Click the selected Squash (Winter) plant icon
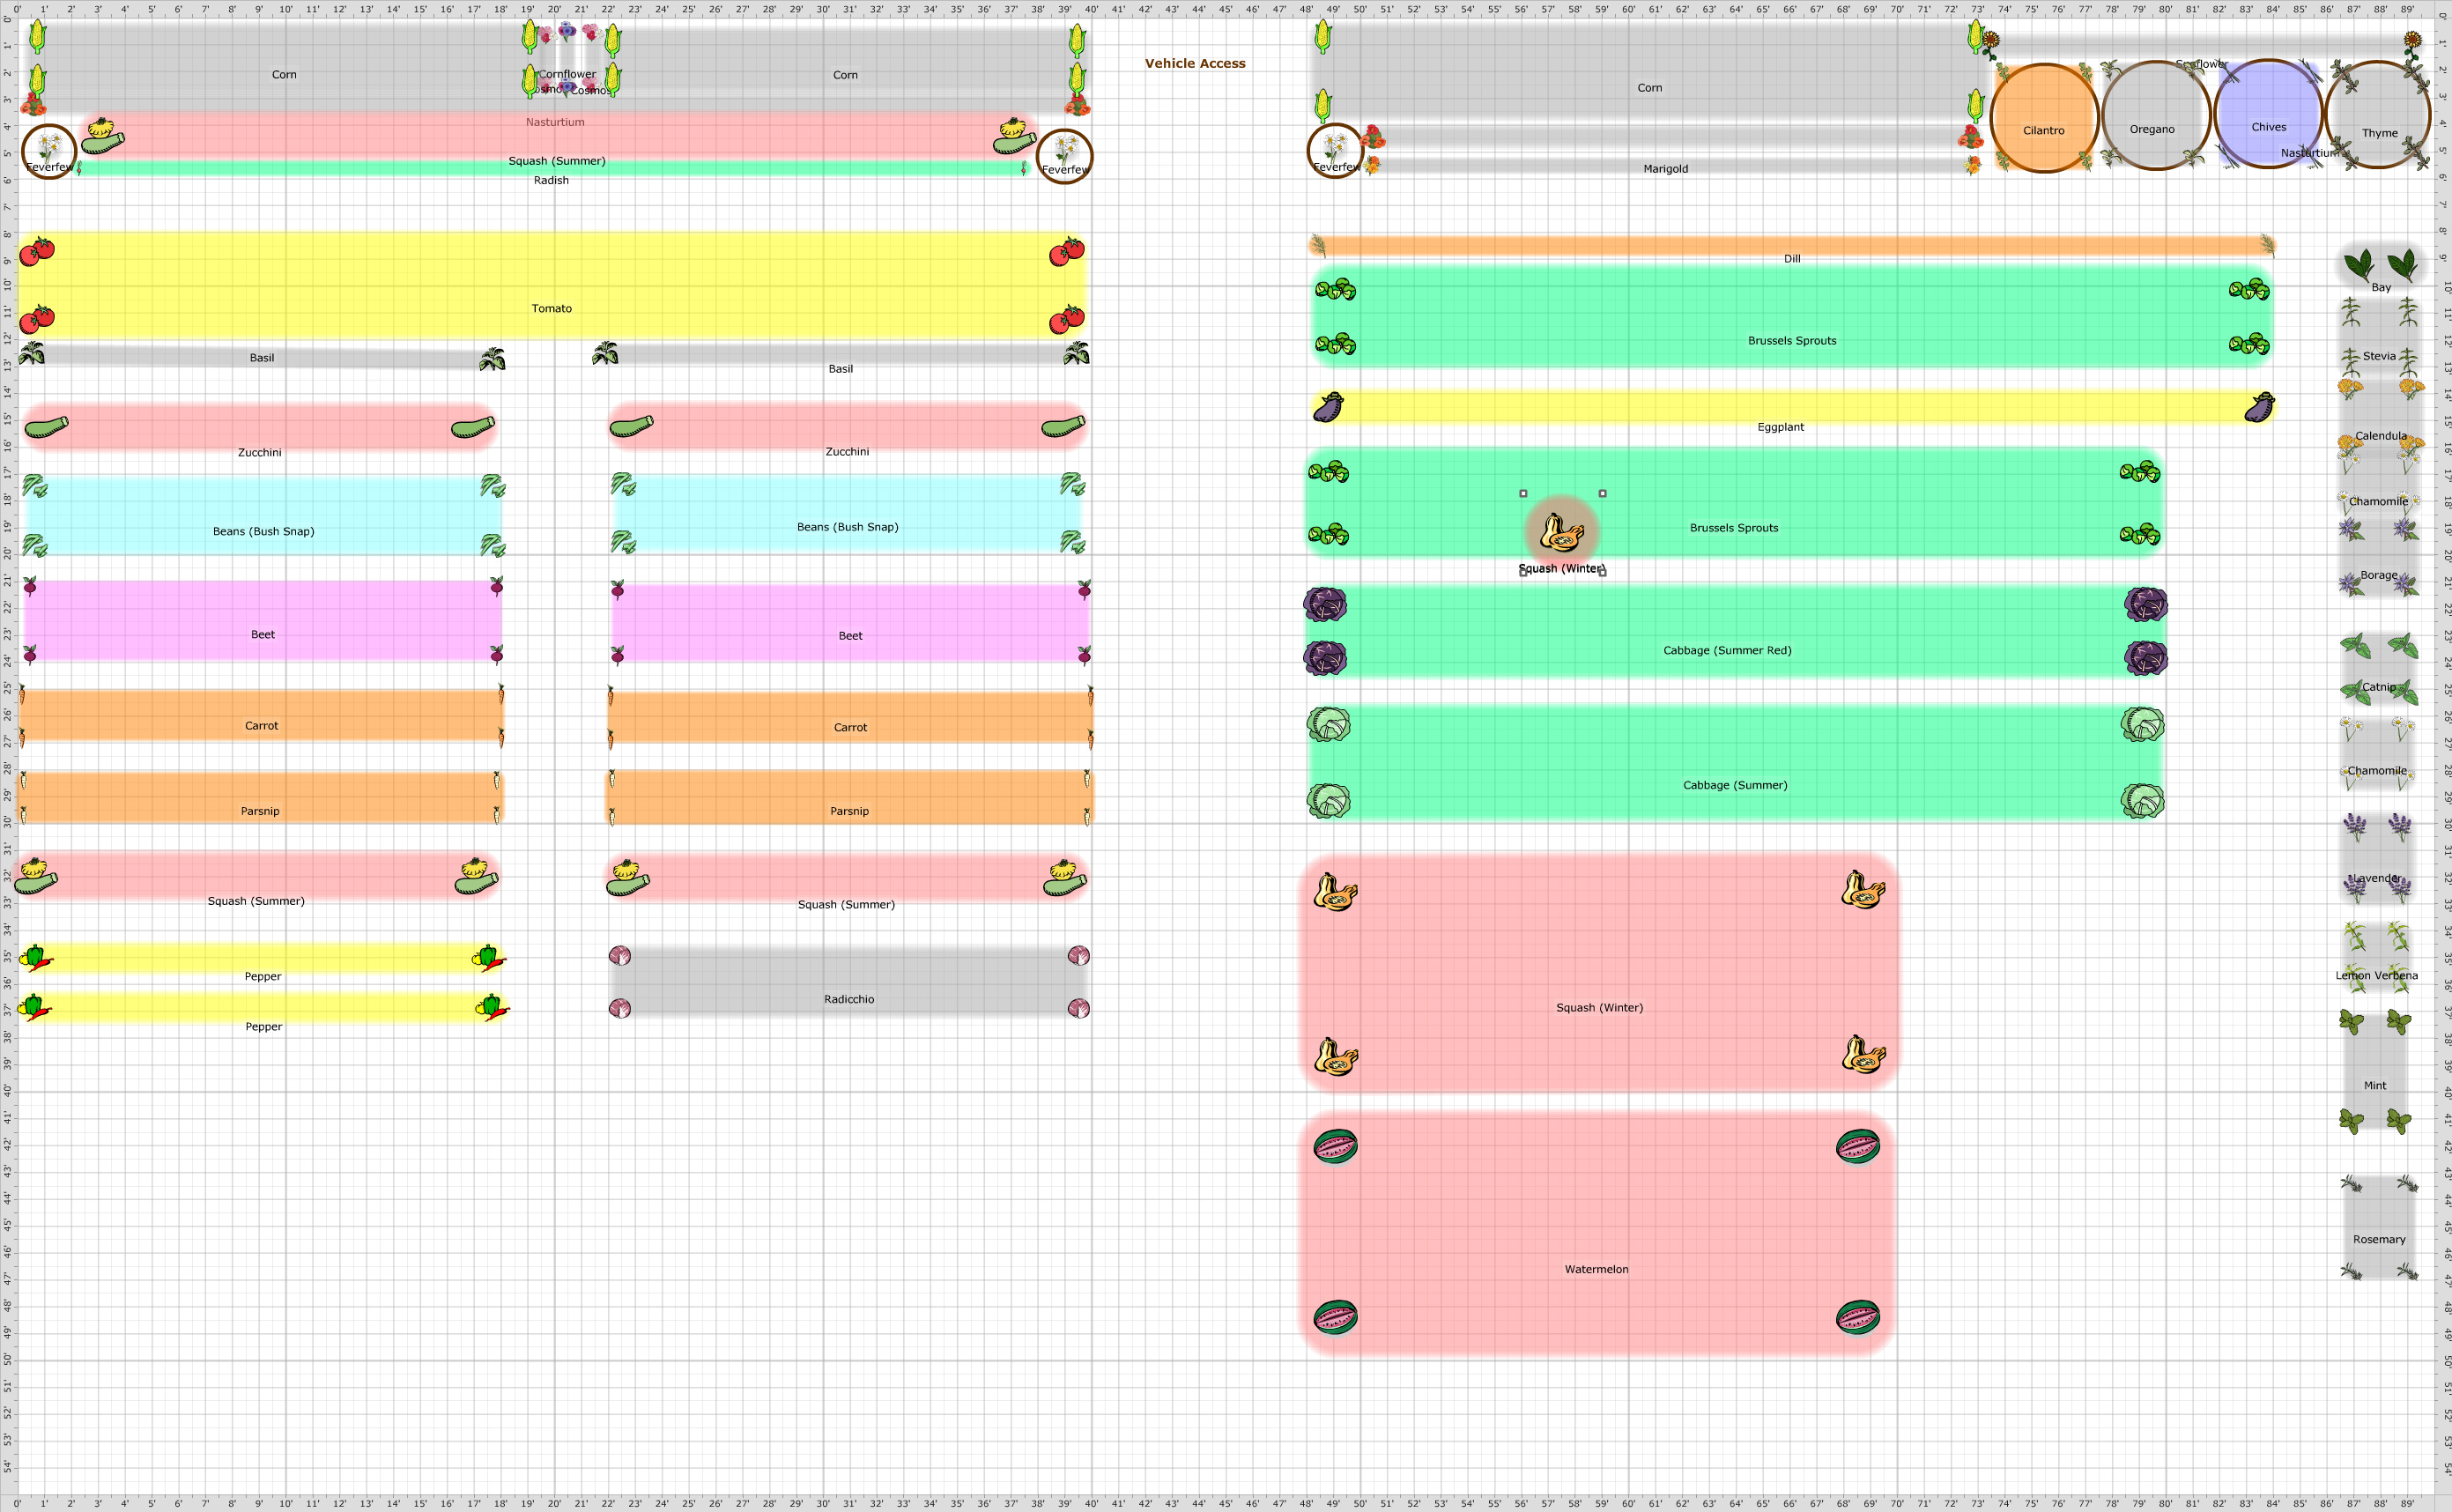Viewport: 2452px width, 1512px height. coord(1561,532)
